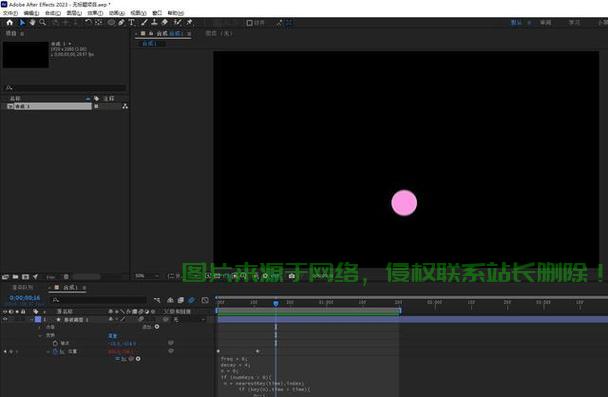Click the expression pick whip icon

click(131, 359)
